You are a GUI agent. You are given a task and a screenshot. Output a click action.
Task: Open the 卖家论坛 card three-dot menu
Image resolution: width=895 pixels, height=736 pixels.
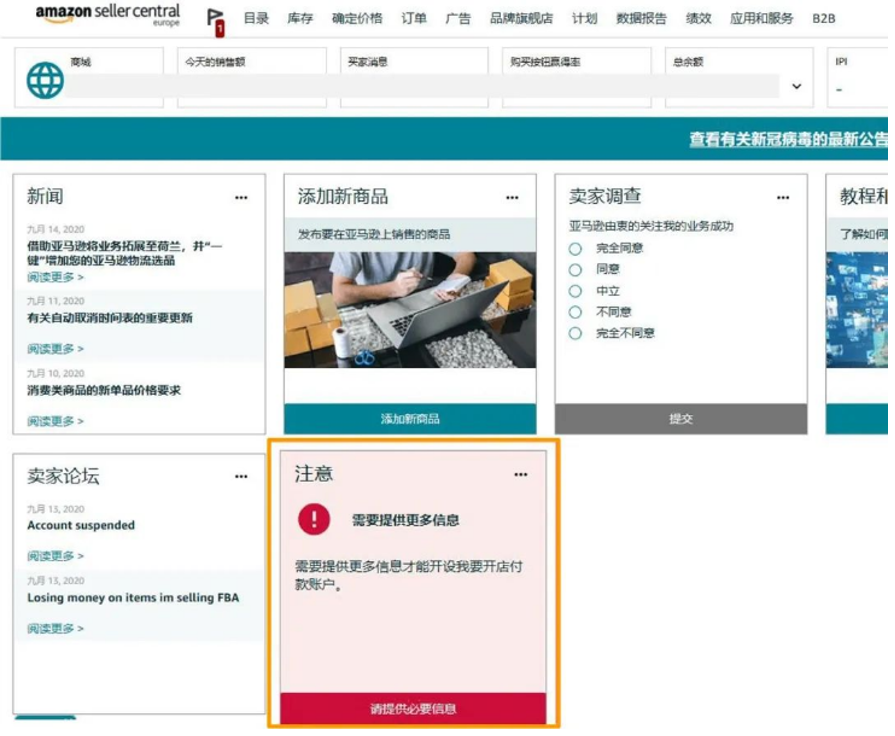(241, 477)
